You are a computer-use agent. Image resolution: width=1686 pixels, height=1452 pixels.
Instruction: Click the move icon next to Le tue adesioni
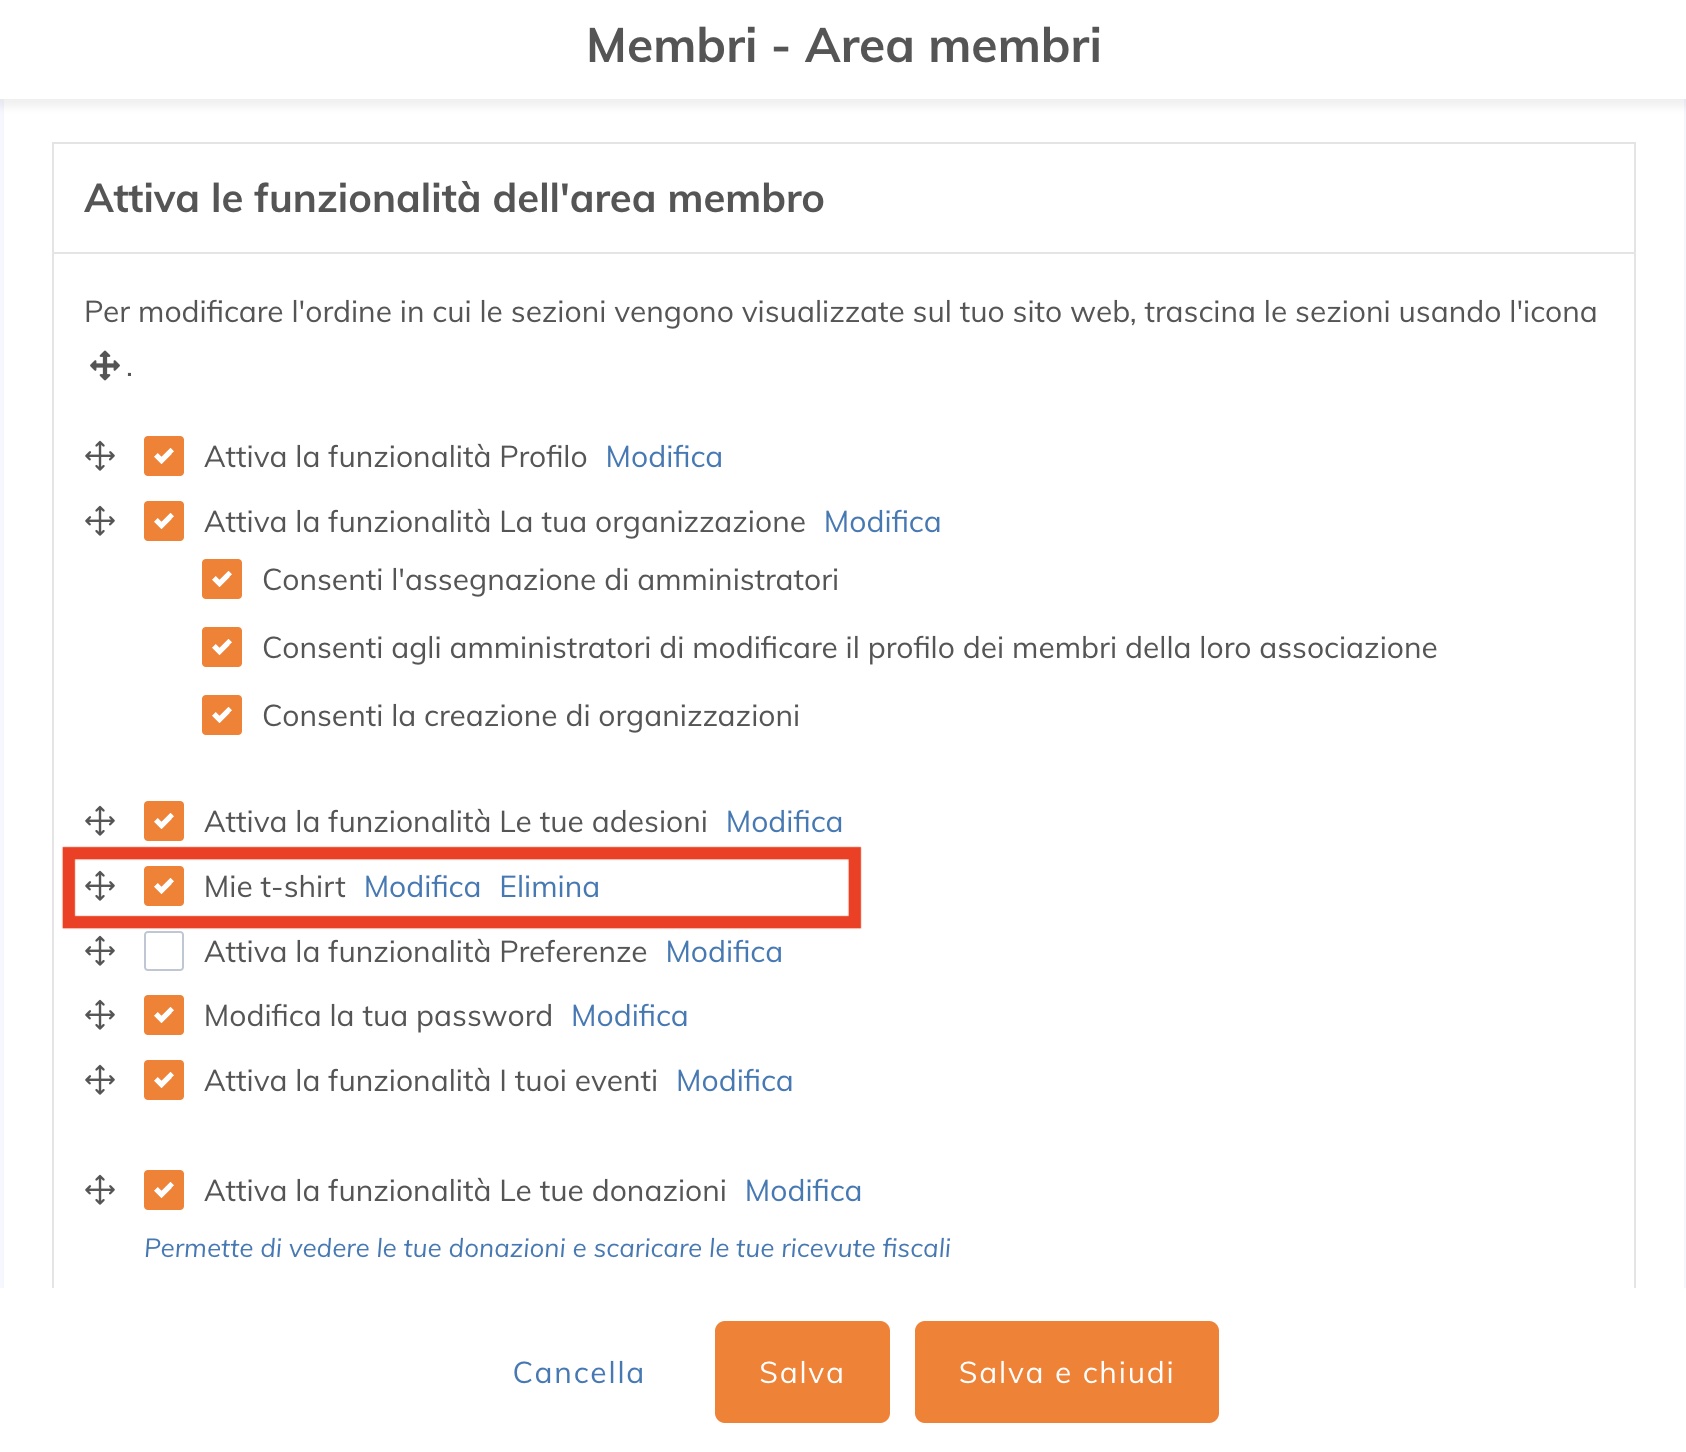[100, 821]
